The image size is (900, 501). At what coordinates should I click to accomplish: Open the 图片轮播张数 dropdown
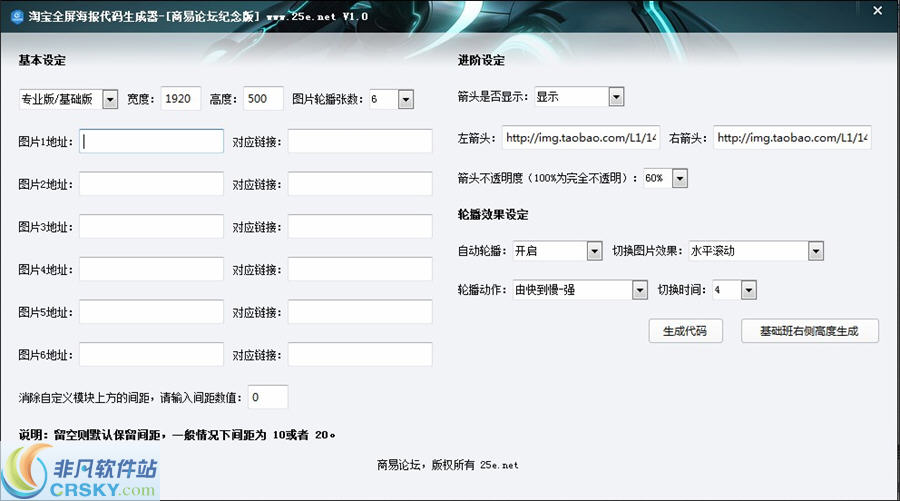point(391,99)
